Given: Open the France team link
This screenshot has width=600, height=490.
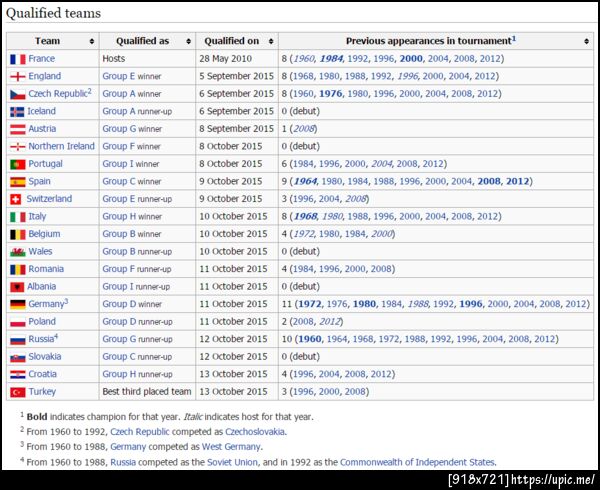Looking at the screenshot, I should click(x=42, y=59).
